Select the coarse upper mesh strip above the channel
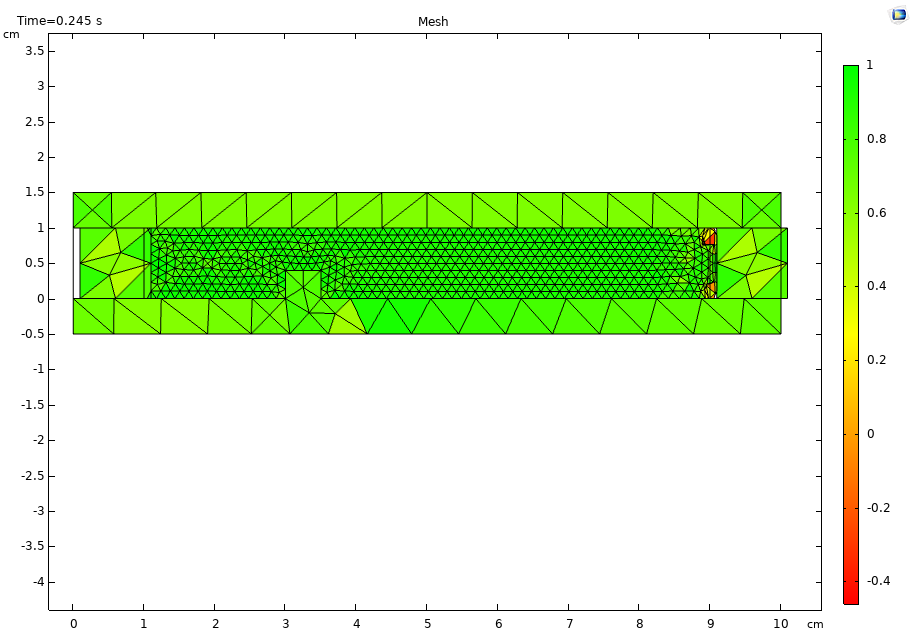 pos(427,210)
